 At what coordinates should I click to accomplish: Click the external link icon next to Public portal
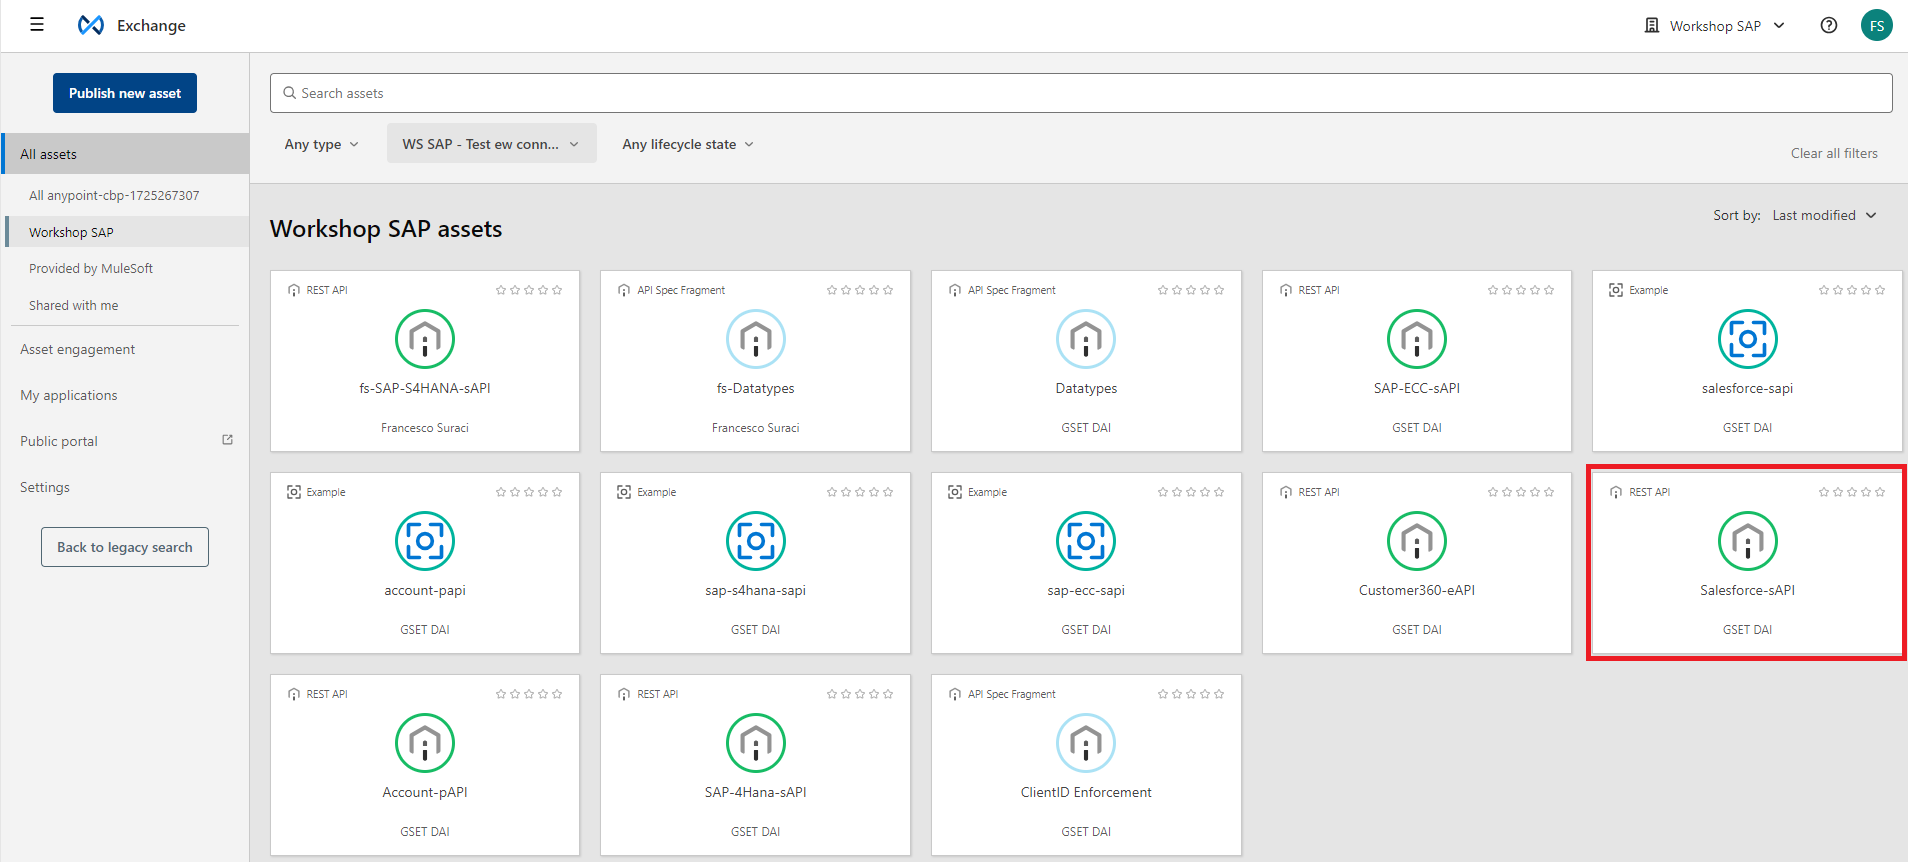click(x=227, y=440)
